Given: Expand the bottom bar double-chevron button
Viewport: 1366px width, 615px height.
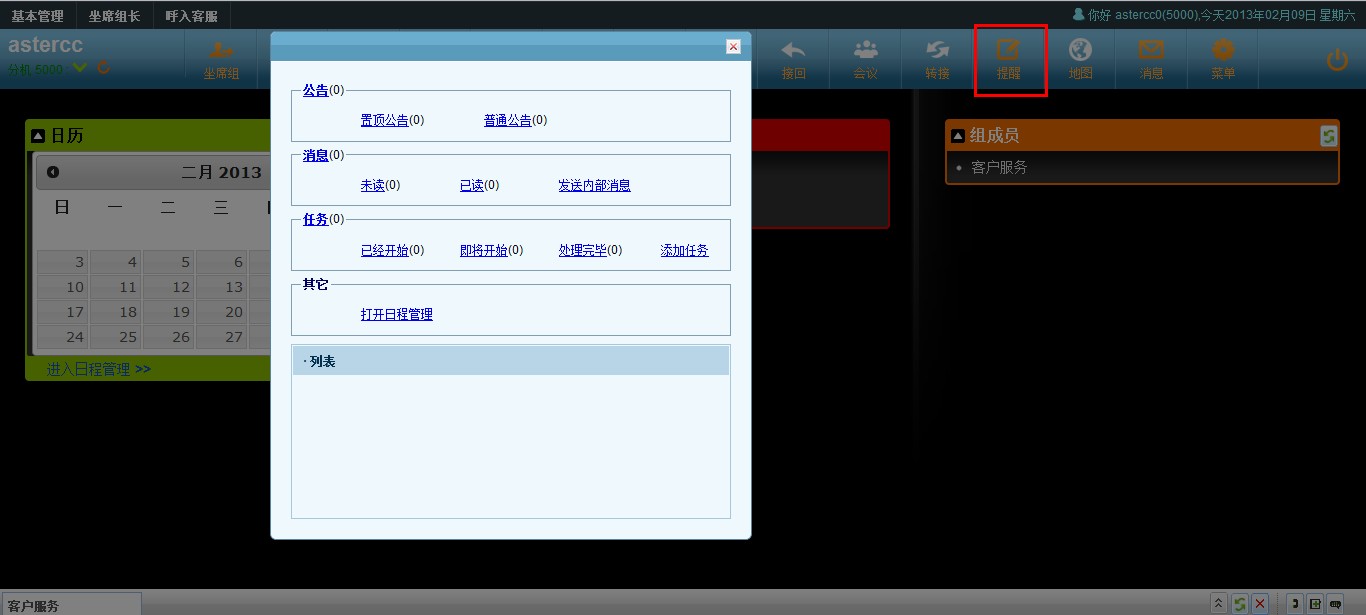Looking at the screenshot, I should click(1218, 604).
